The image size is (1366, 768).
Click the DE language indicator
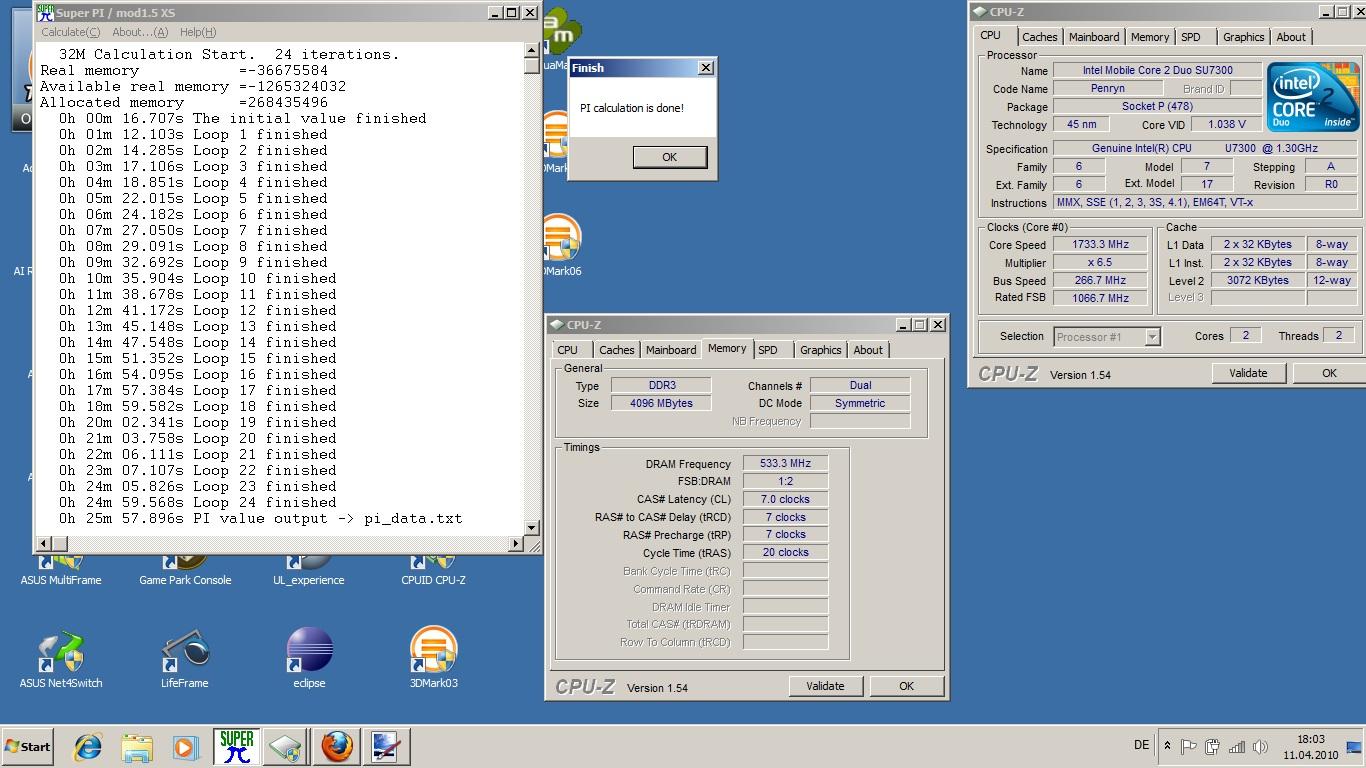tap(1141, 745)
